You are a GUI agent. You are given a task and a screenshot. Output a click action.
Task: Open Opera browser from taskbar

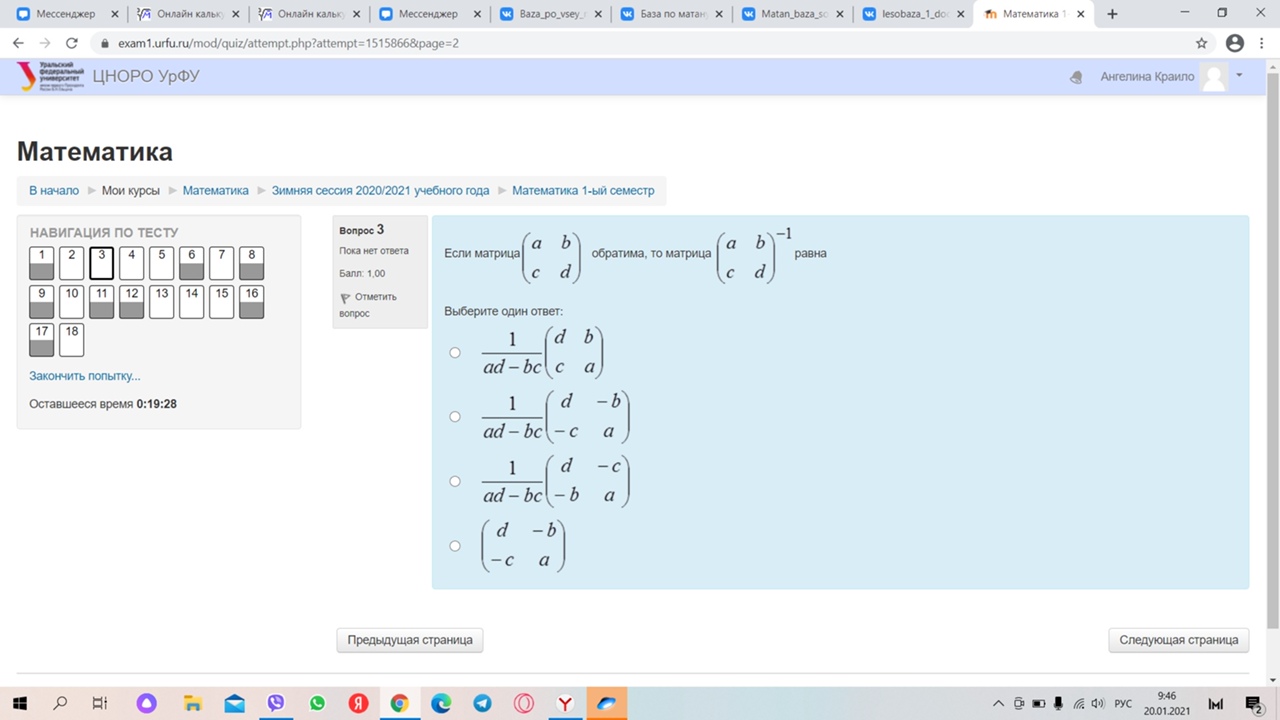pyautogui.click(x=524, y=703)
